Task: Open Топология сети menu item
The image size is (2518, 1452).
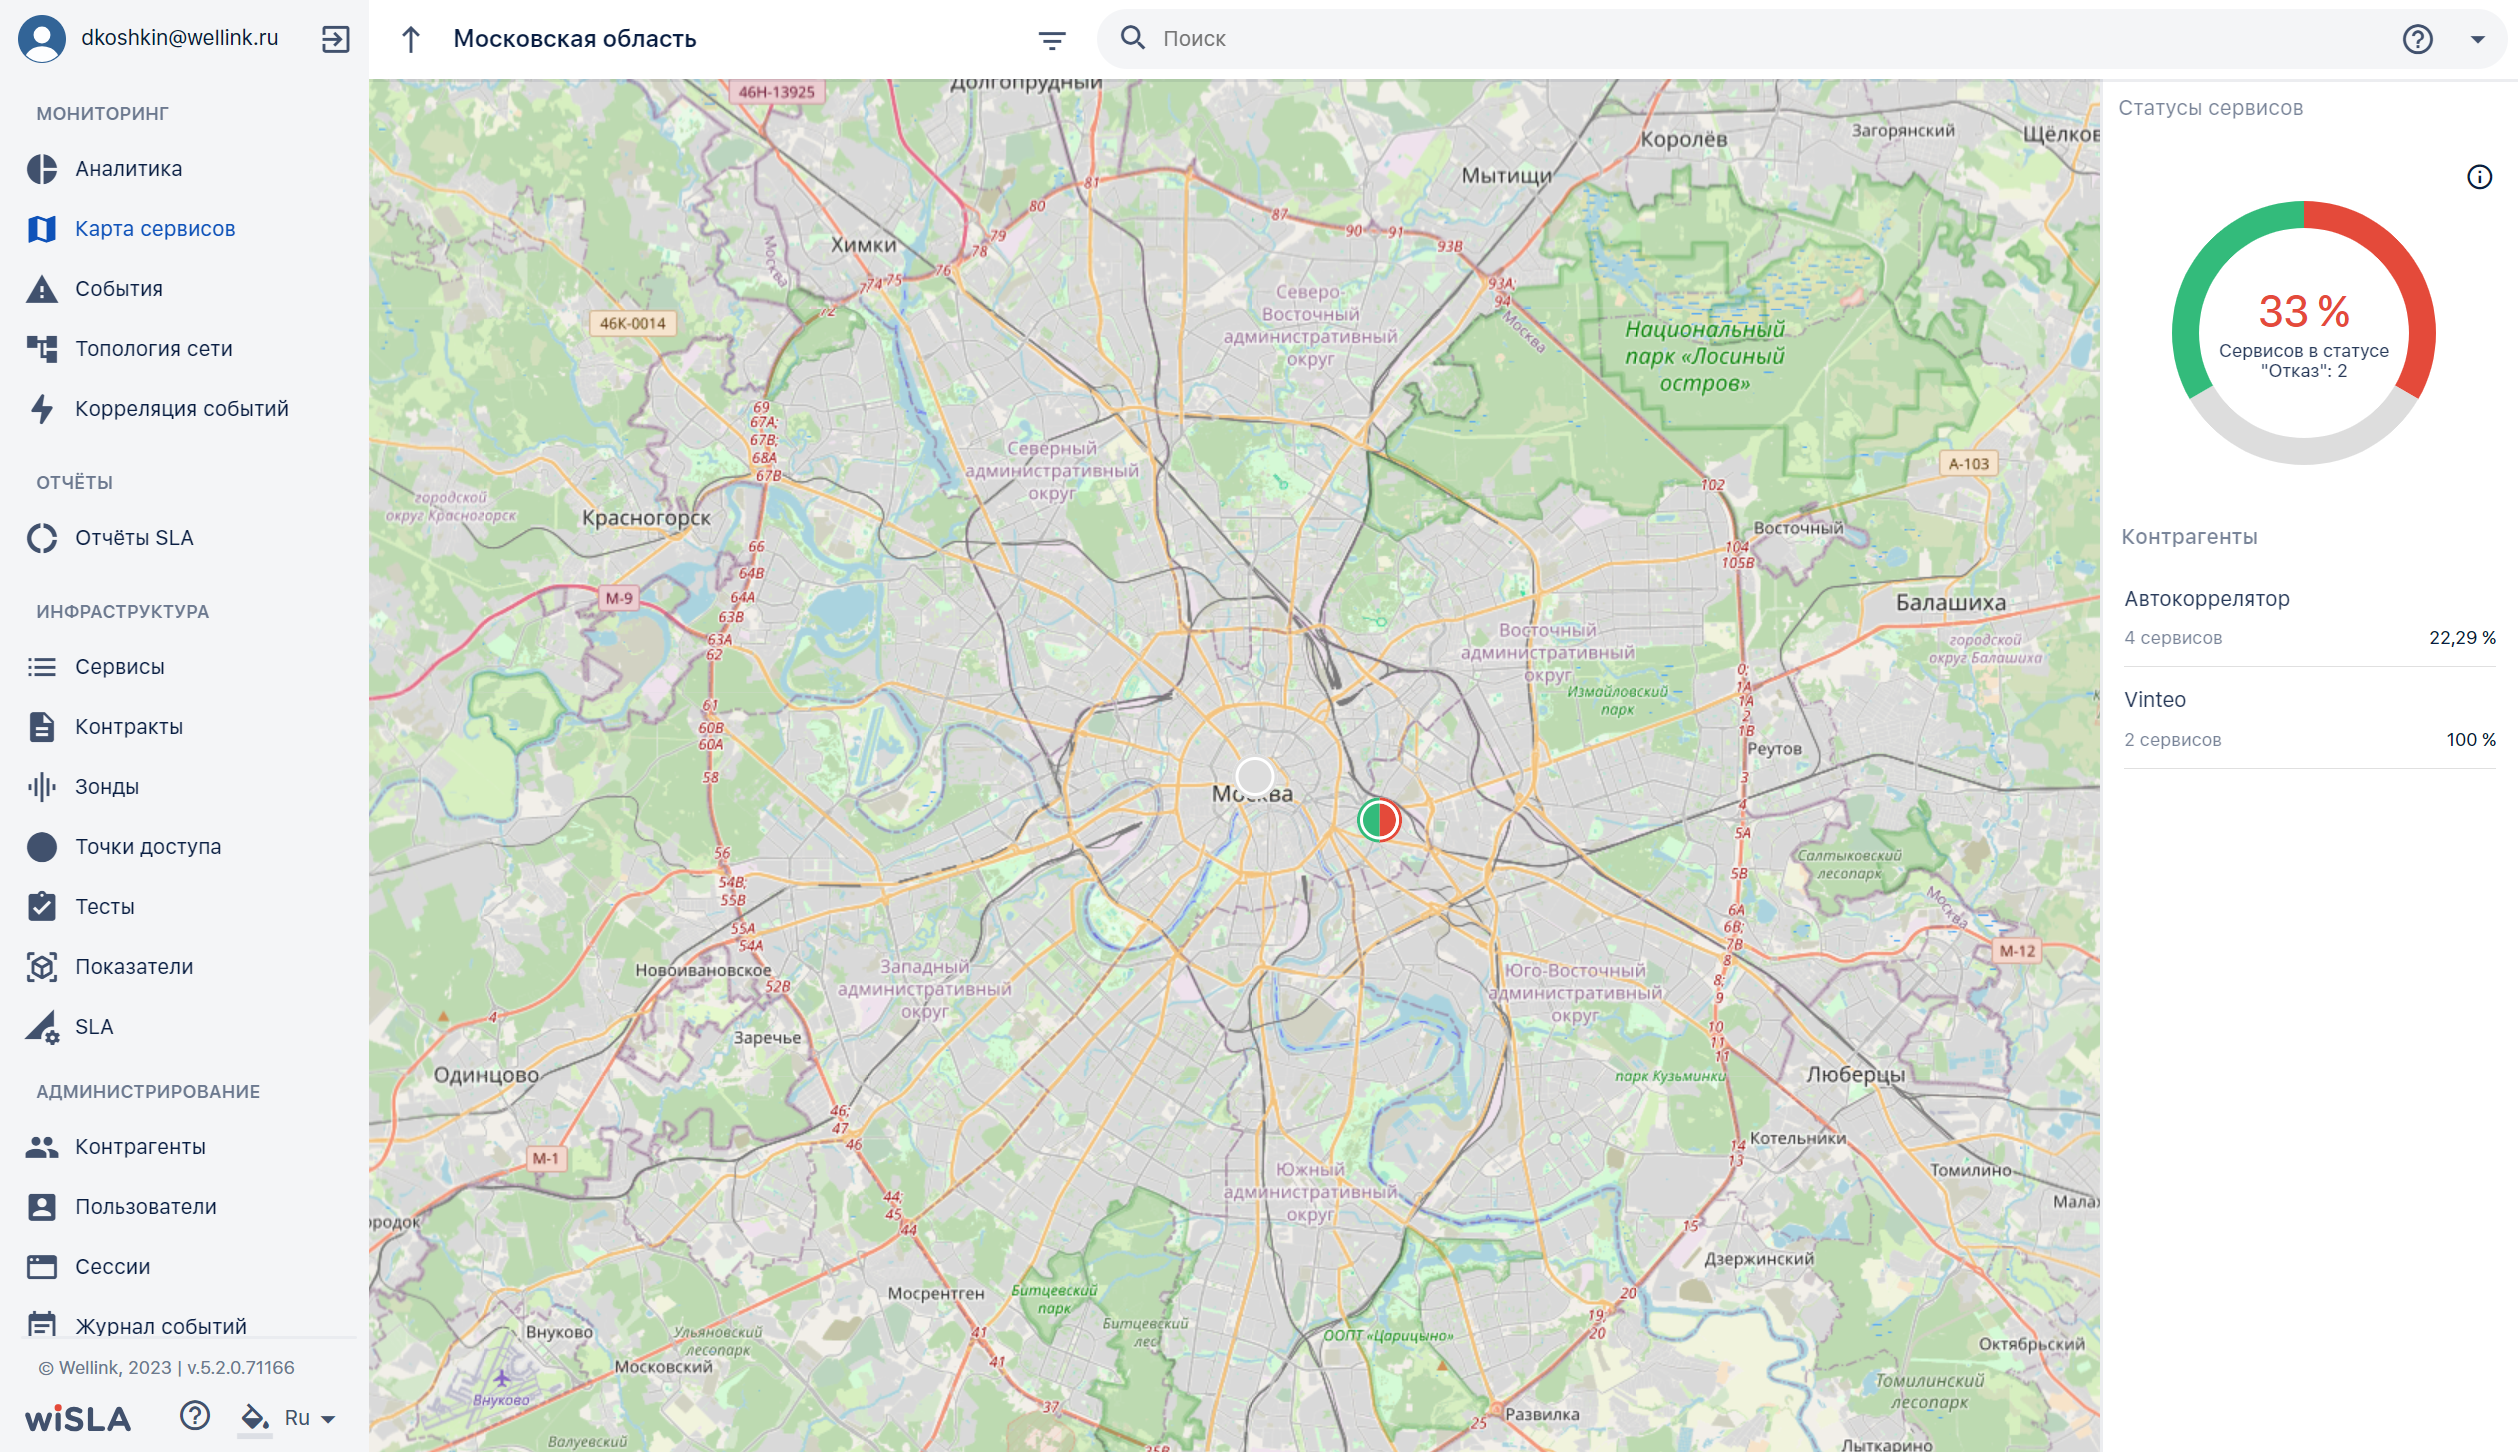Action: coord(154,349)
